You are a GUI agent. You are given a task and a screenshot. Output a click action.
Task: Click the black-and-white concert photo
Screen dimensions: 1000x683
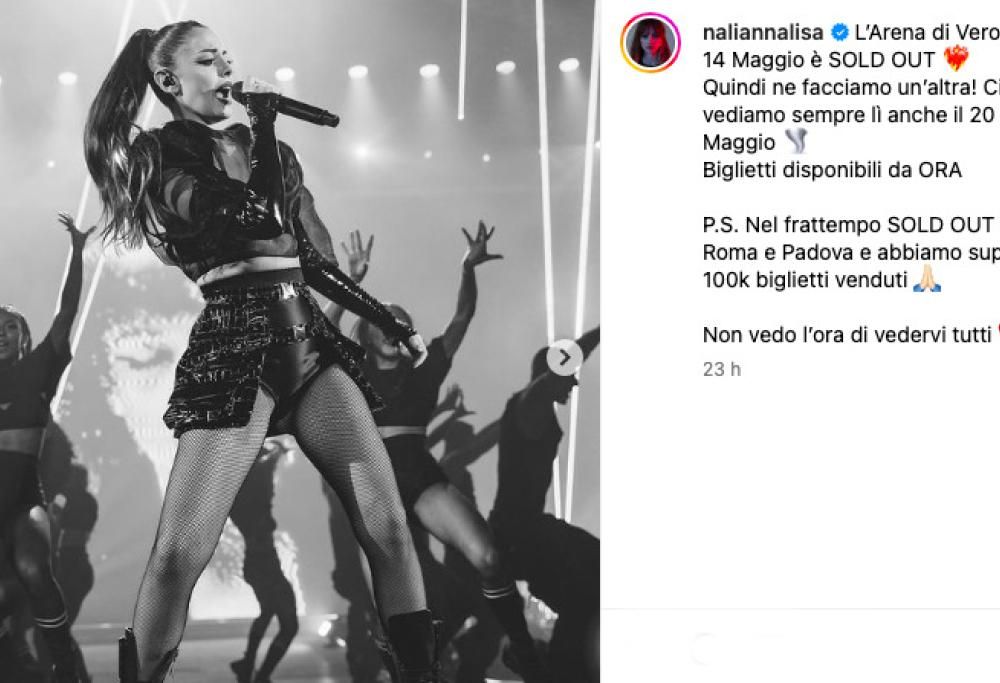[x=300, y=340]
